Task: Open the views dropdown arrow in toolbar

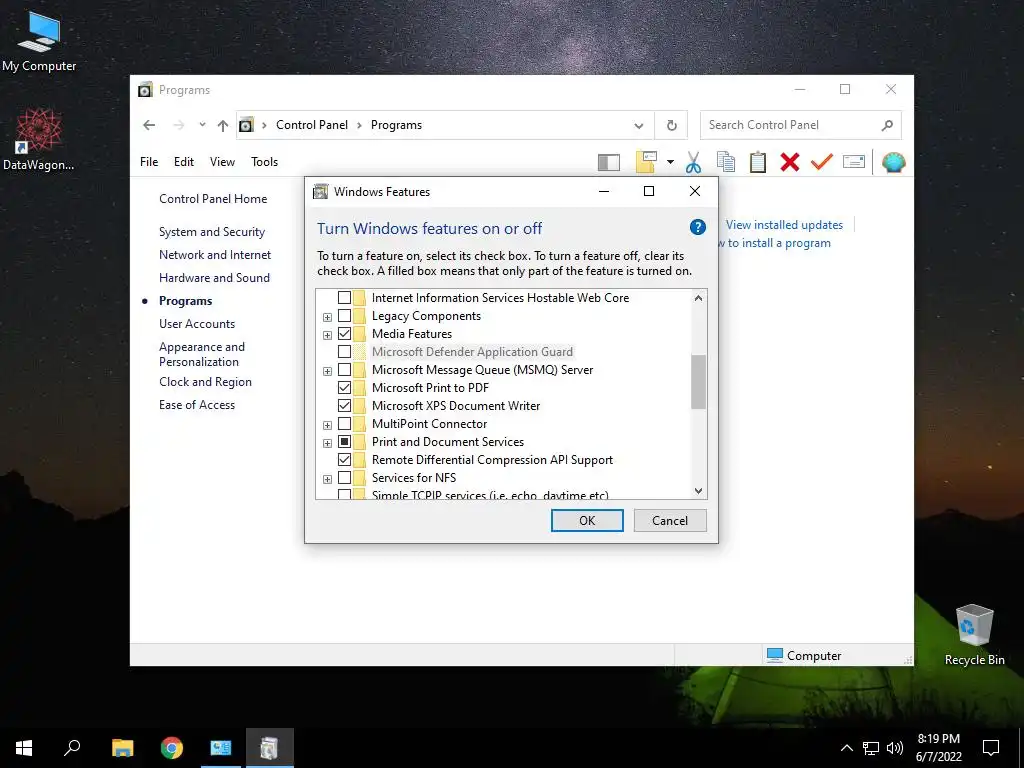Action: pos(670,162)
